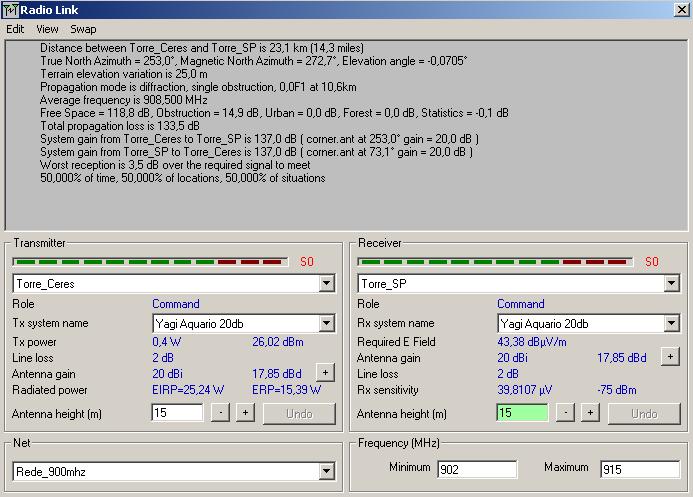The image size is (693, 497).
Task: Decrease transmitter antenna height with minus
Action: (220, 413)
